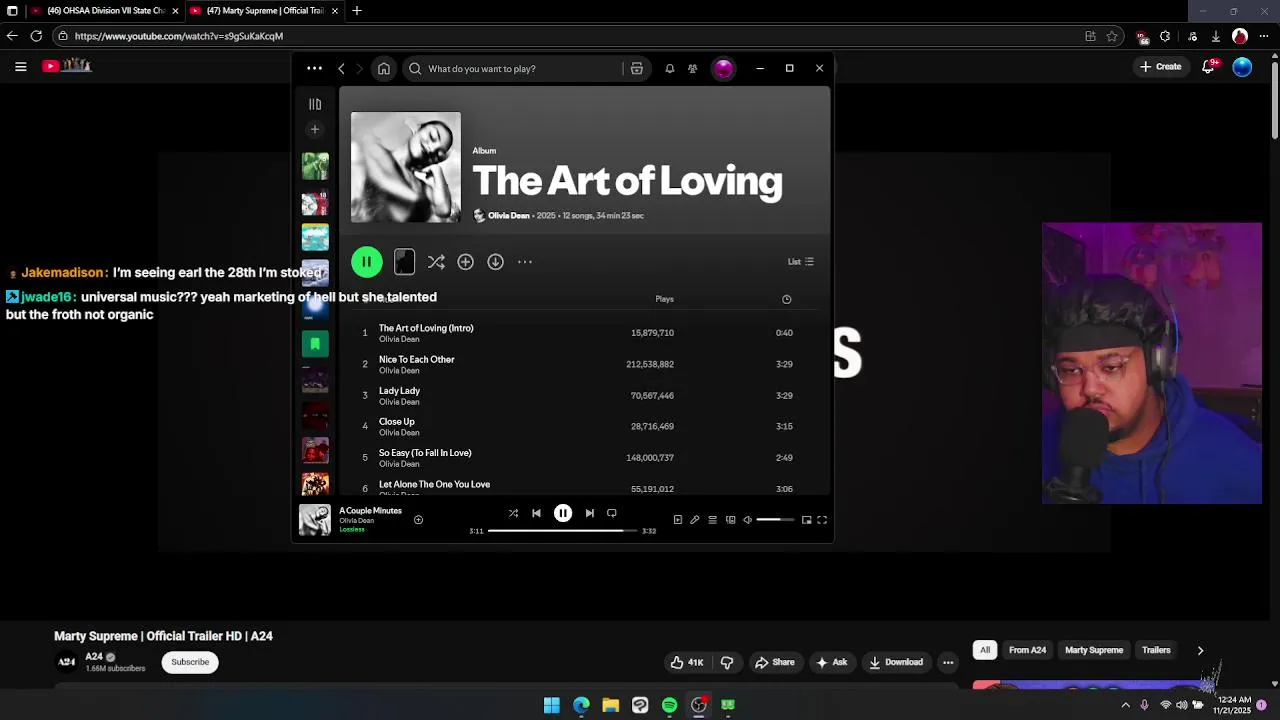Add A Couple Minutes to Liked Songs

(418, 520)
